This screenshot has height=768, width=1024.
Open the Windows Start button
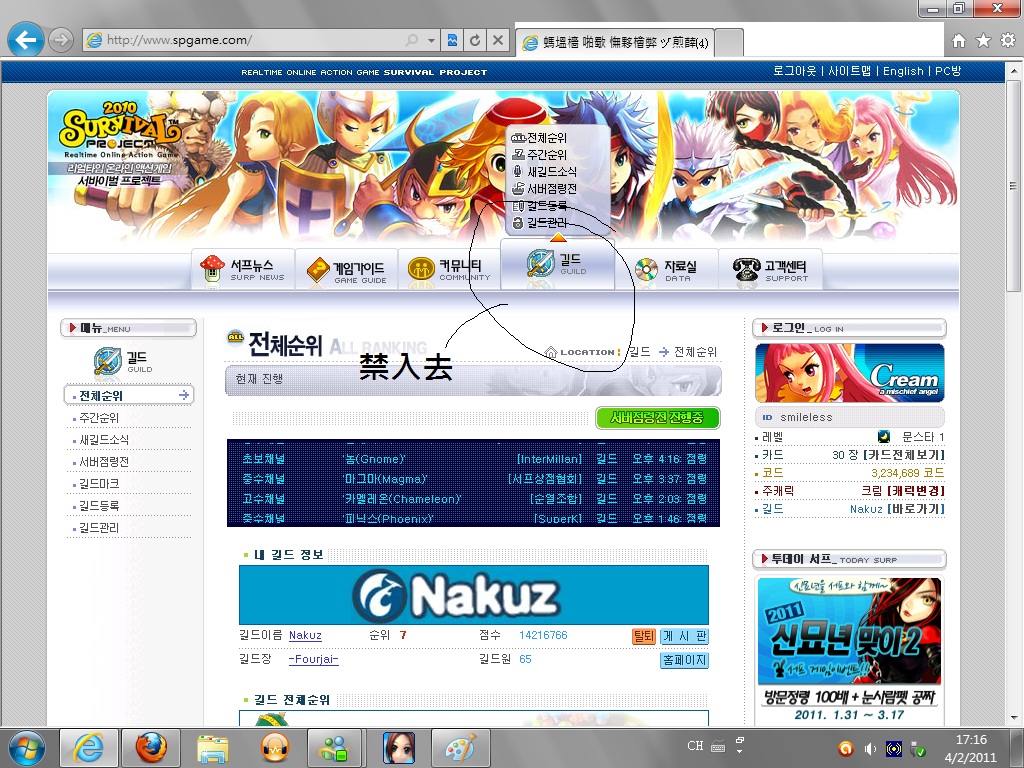[x=26, y=748]
